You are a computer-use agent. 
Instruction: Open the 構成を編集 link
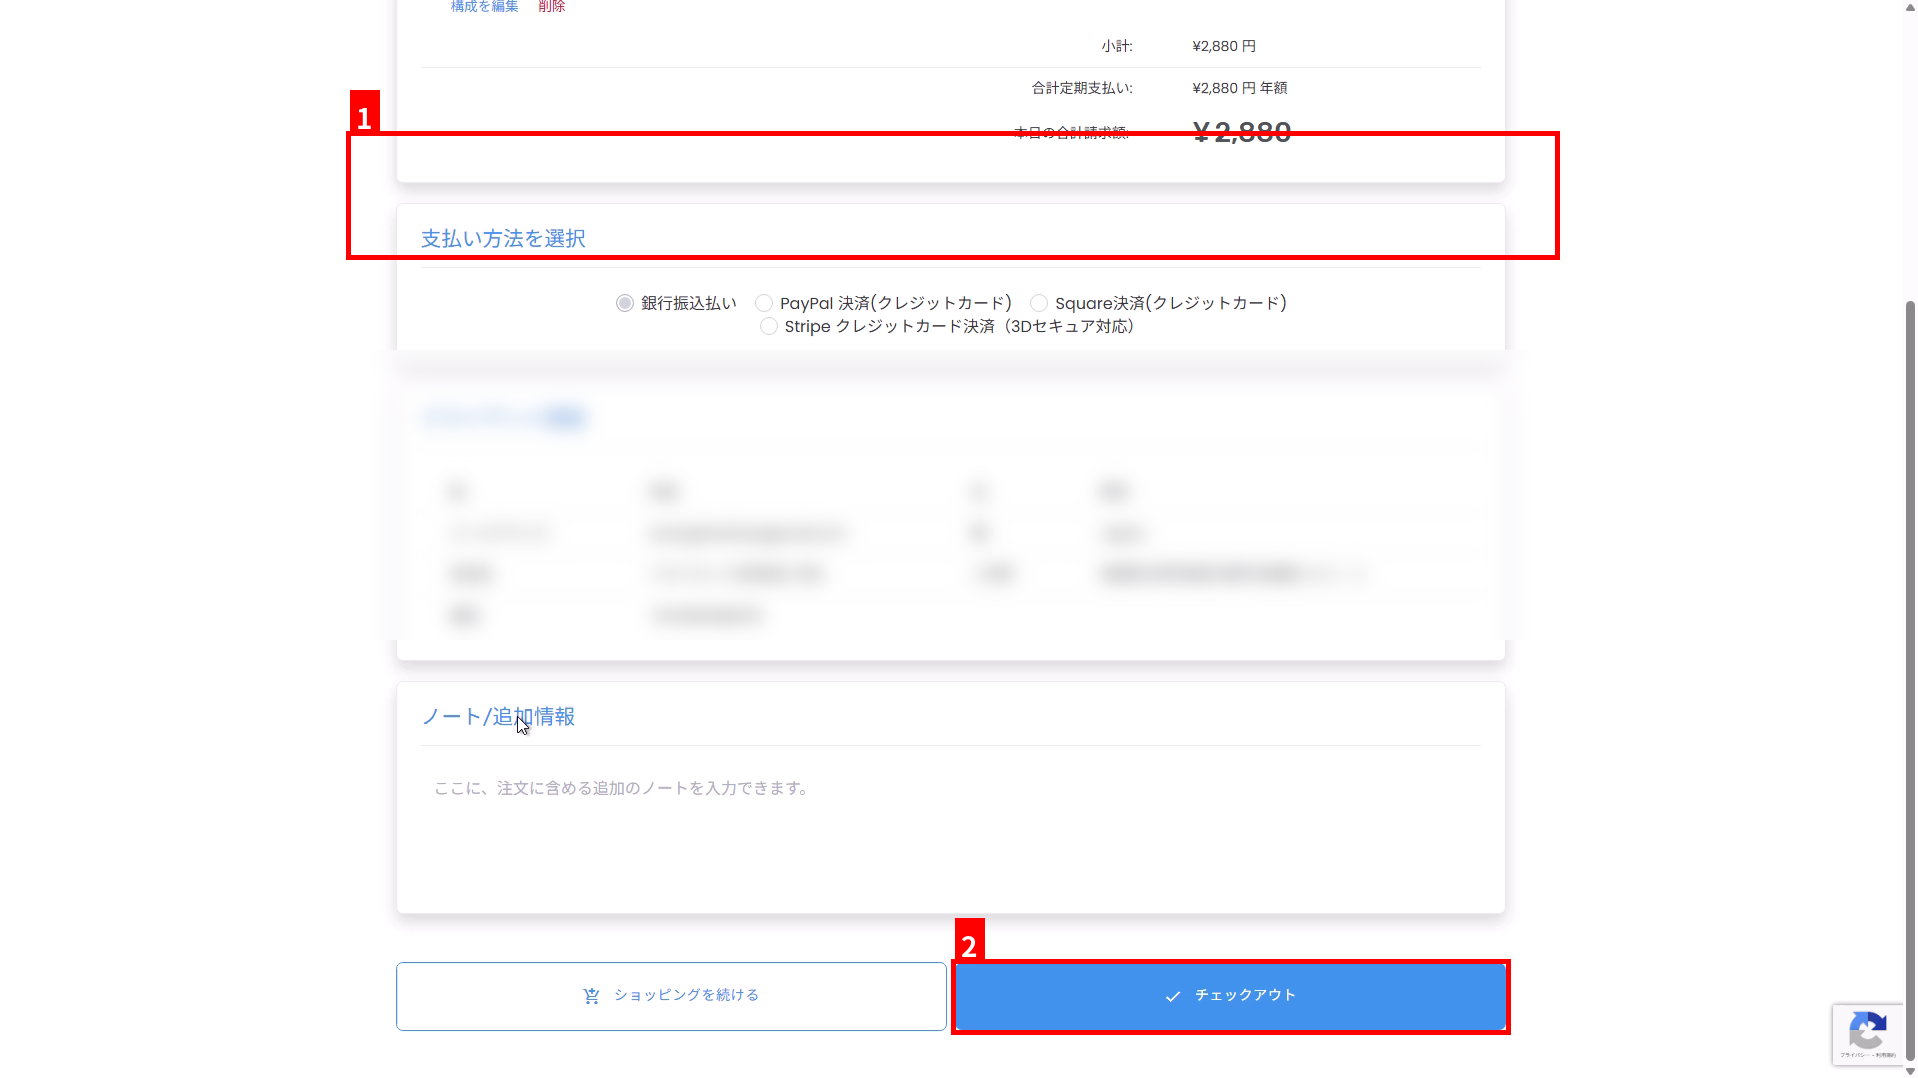pos(484,7)
